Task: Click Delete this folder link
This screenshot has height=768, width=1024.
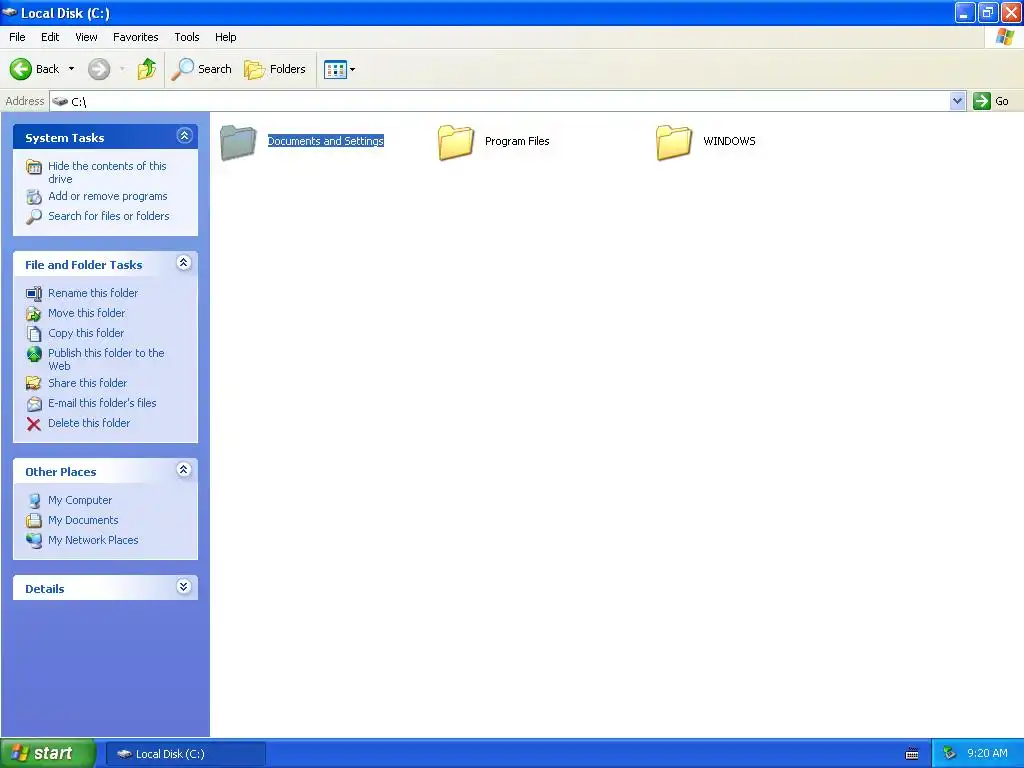Action: [x=89, y=423]
